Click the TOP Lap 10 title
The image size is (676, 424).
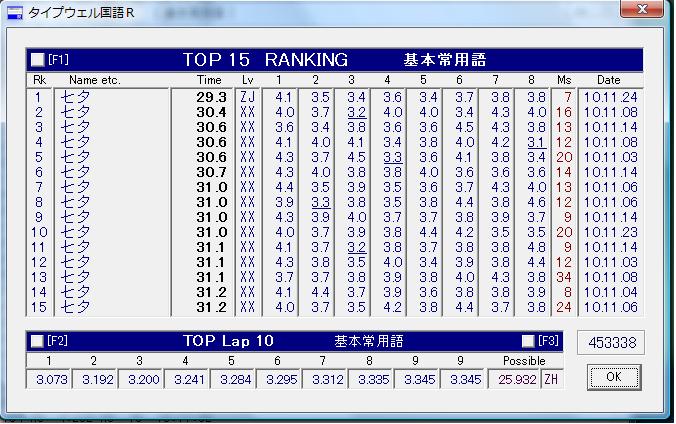[x=228, y=341]
